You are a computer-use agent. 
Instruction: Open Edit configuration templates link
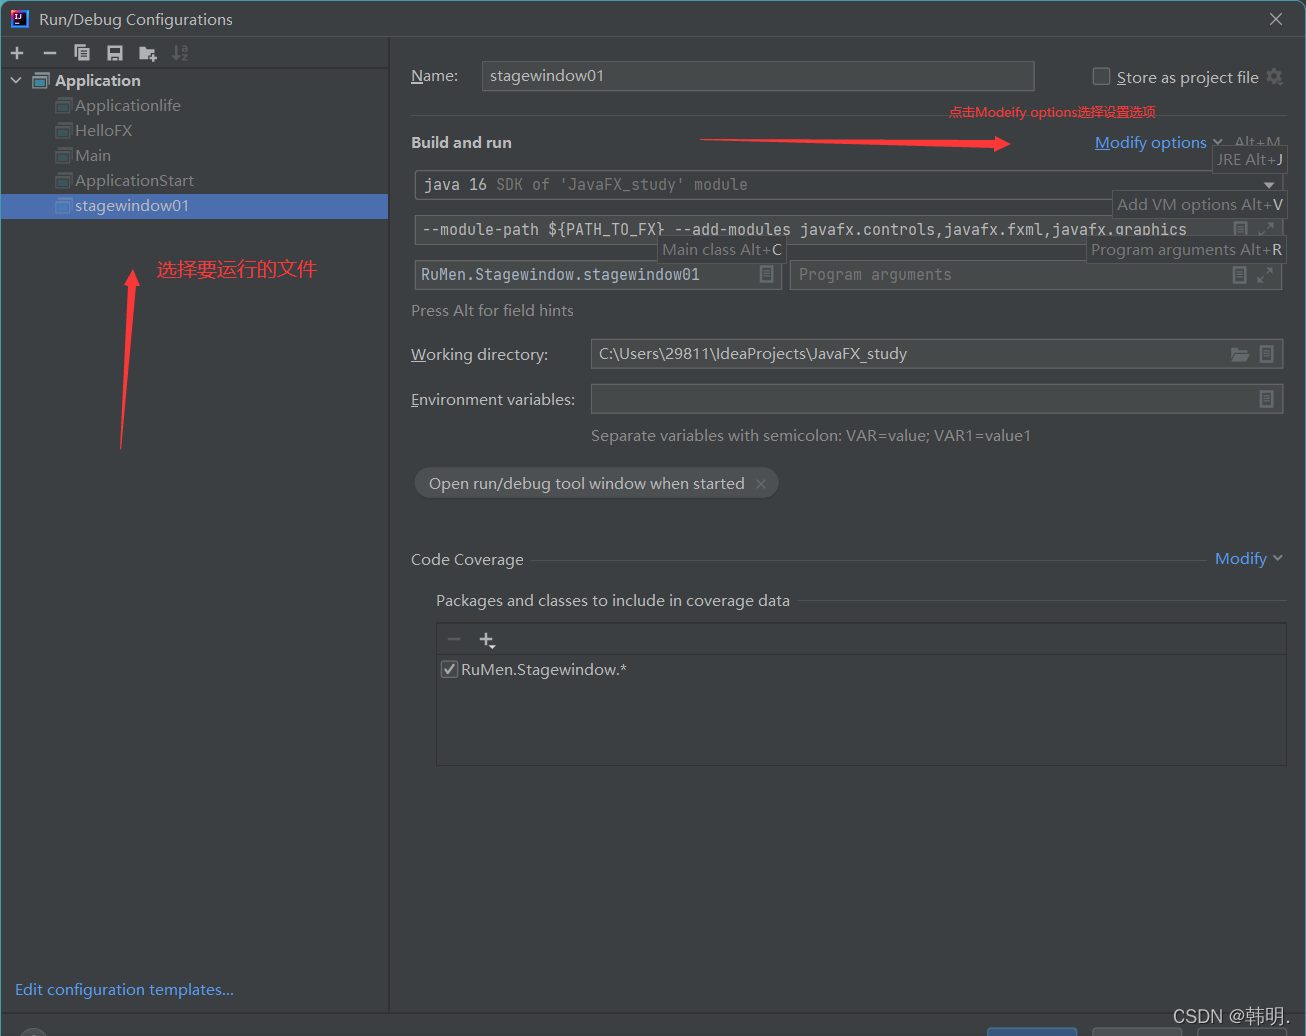click(124, 990)
